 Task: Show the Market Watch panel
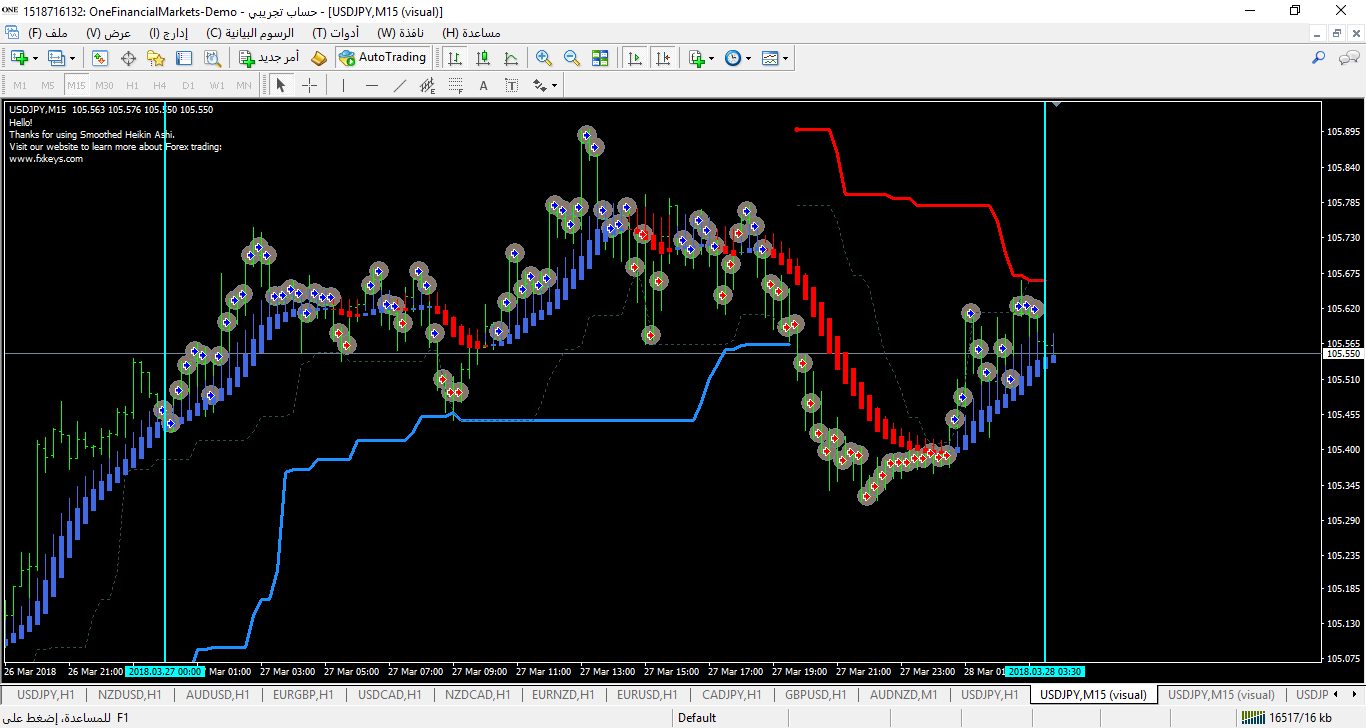coord(100,58)
